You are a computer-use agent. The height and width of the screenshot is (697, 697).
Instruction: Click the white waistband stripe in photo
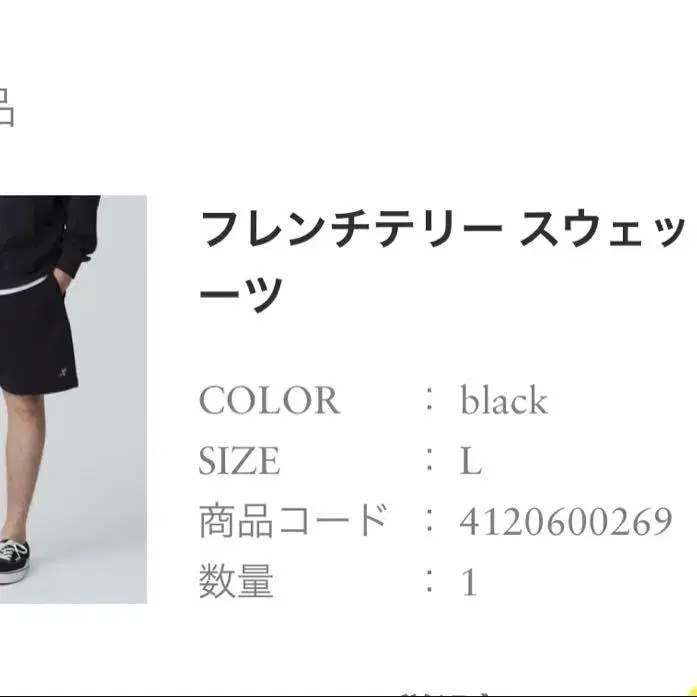point(22,286)
